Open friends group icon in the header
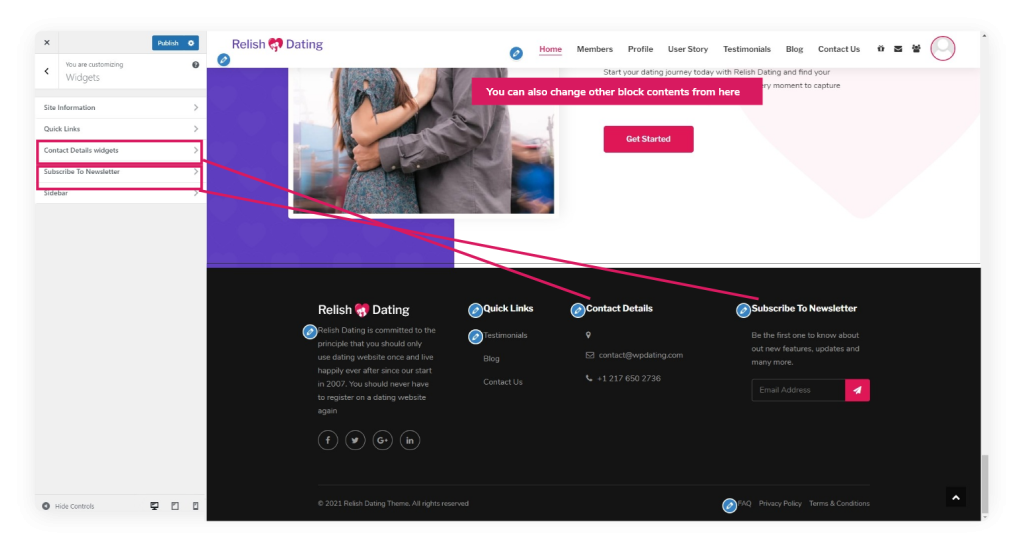The height and width of the screenshot is (550, 1024). click(916, 49)
